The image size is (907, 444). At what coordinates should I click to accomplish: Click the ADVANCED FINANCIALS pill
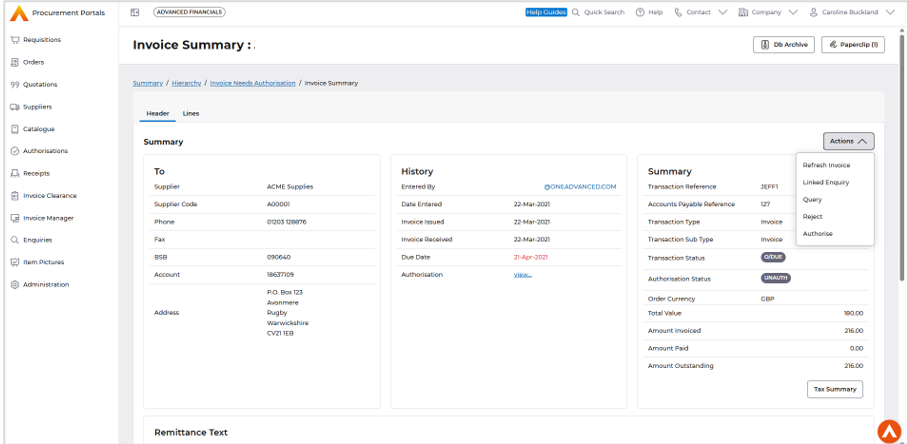tap(189, 12)
